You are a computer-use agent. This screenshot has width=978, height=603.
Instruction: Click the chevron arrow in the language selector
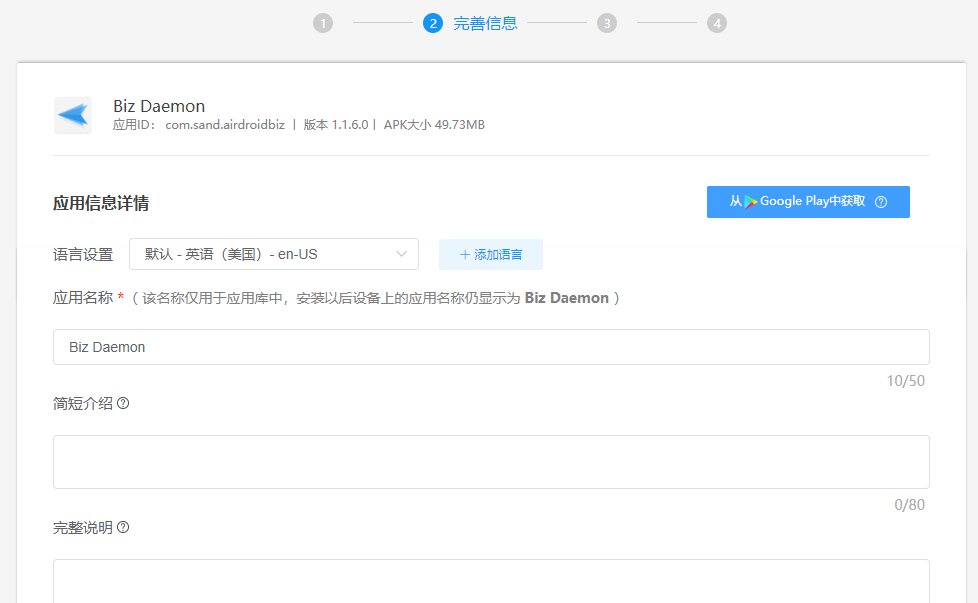pyautogui.click(x=401, y=254)
